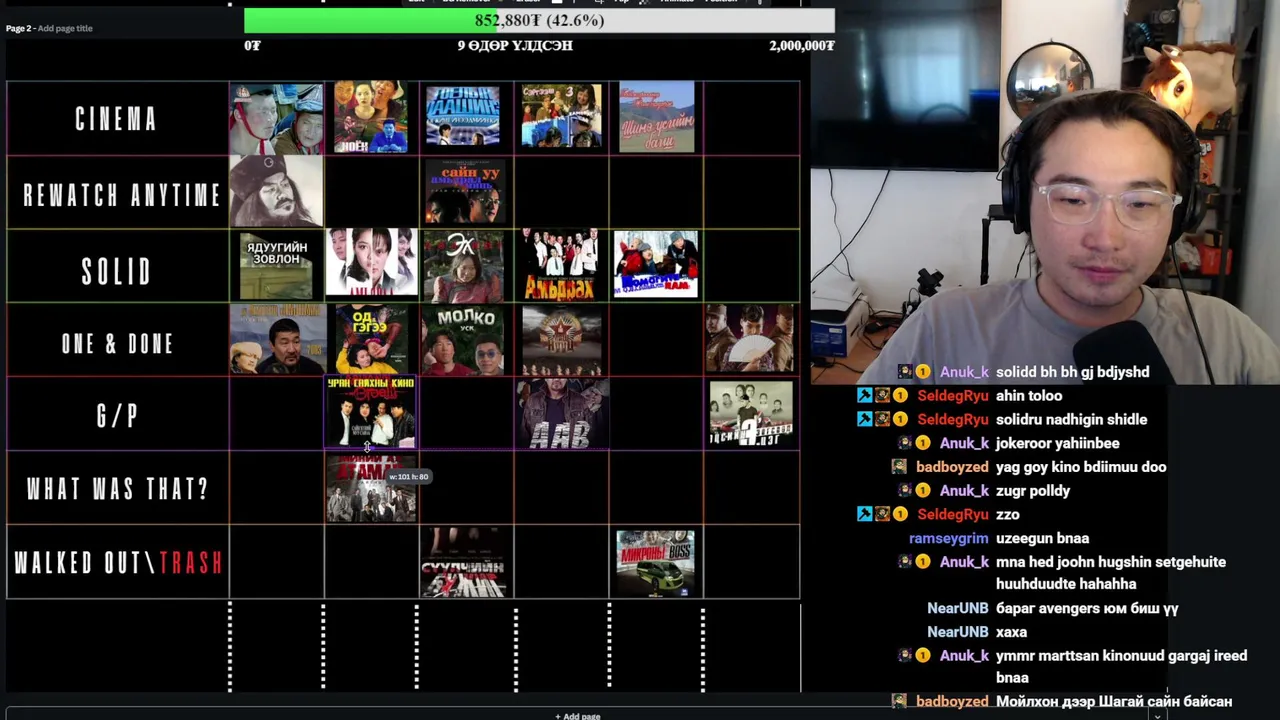Image resolution: width=1280 pixels, height=720 pixels.
Task: Click the WALKED OUT\TRASH tier label
Action: (x=117, y=563)
